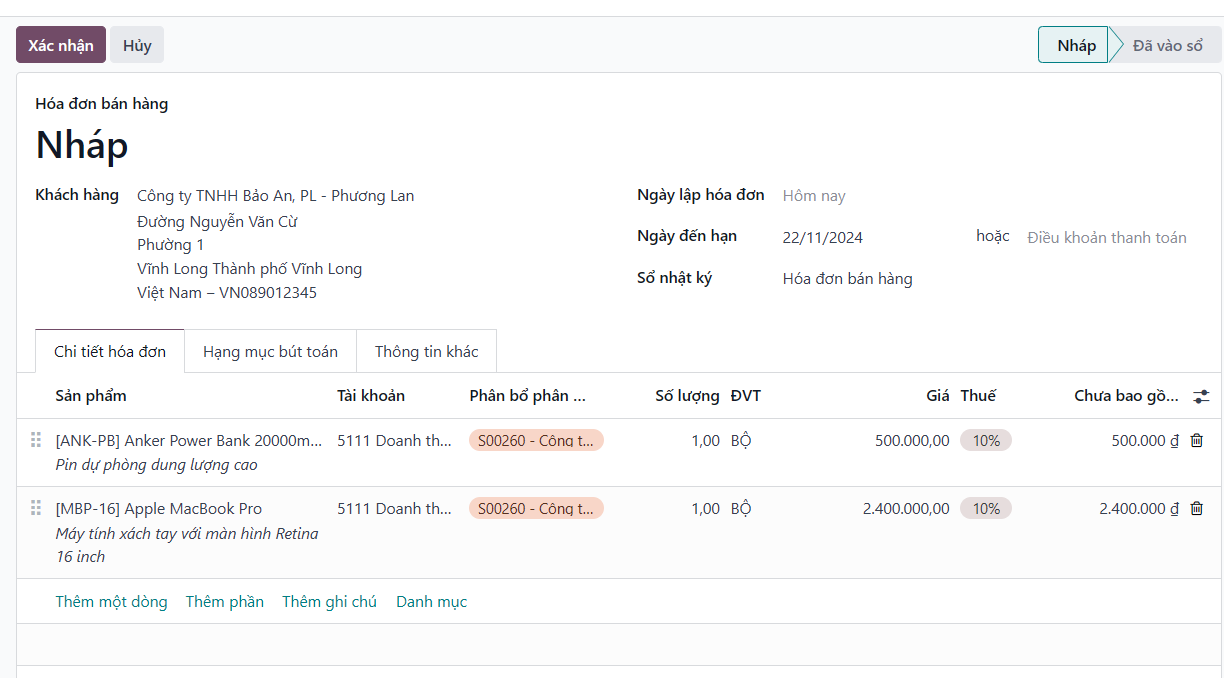Select the Đã vào sổ status stage

pos(1167,45)
